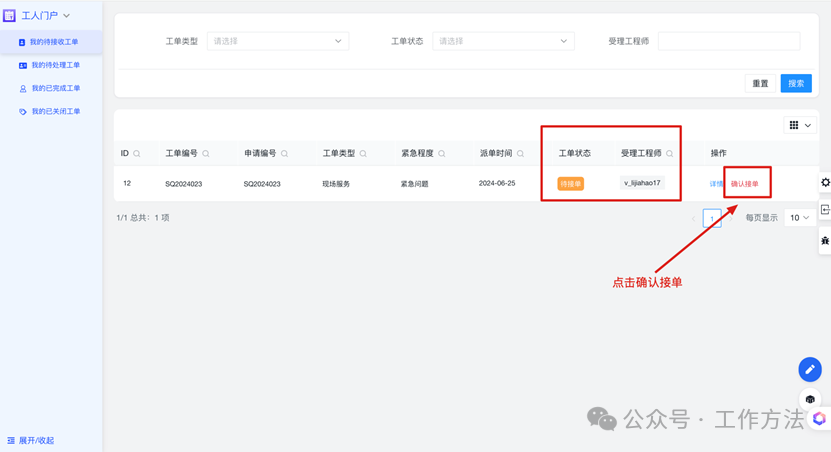
Task: Select 我的待接收工单 in sidebar
Action: tap(51, 42)
